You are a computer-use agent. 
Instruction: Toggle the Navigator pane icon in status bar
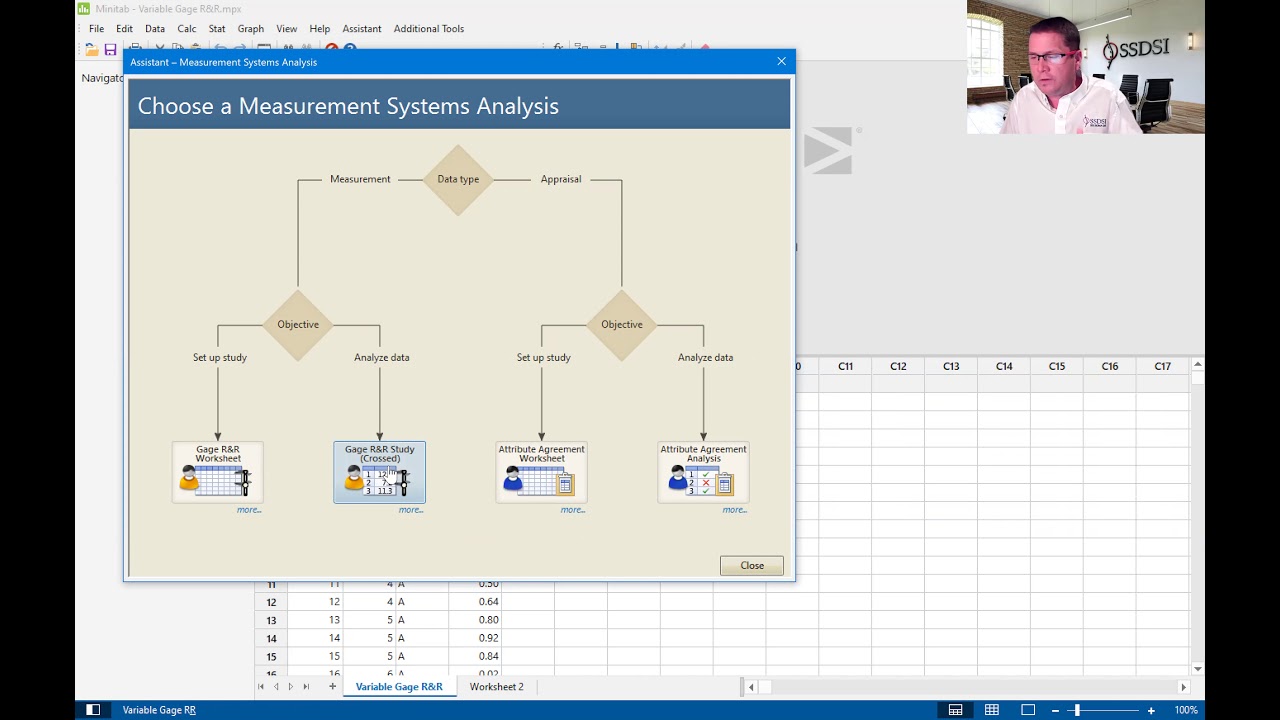tap(93, 710)
